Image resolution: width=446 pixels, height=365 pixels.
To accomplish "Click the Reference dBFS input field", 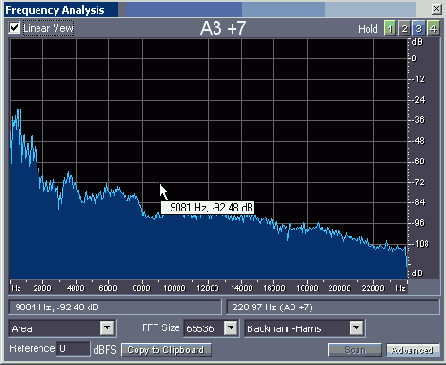I will (73, 349).
